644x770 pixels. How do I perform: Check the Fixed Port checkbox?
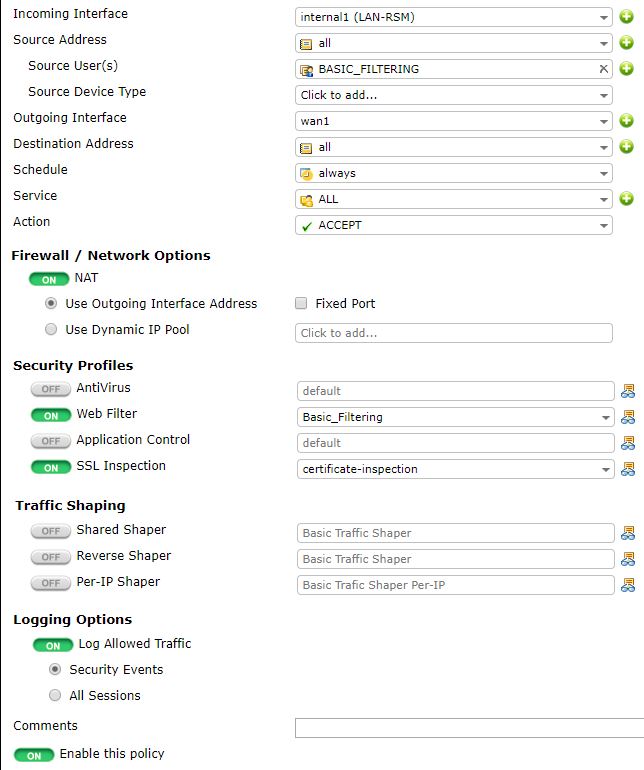[x=301, y=303]
